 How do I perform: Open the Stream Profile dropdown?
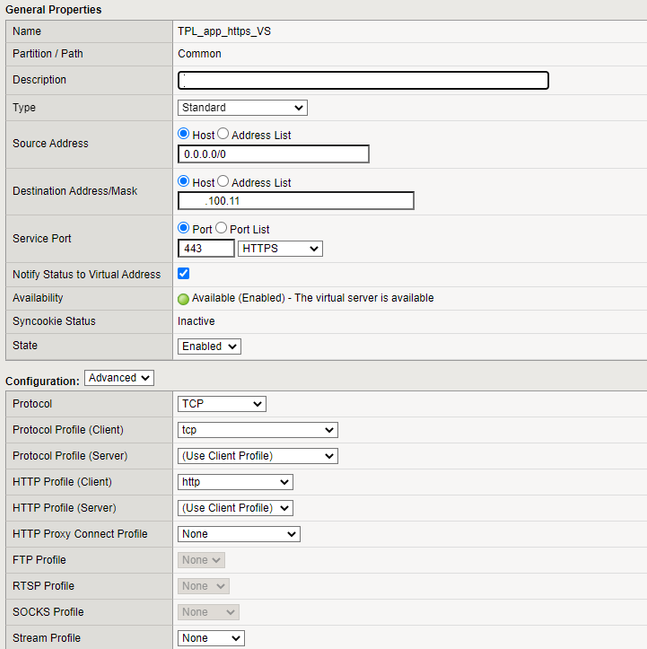[x=210, y=638]
